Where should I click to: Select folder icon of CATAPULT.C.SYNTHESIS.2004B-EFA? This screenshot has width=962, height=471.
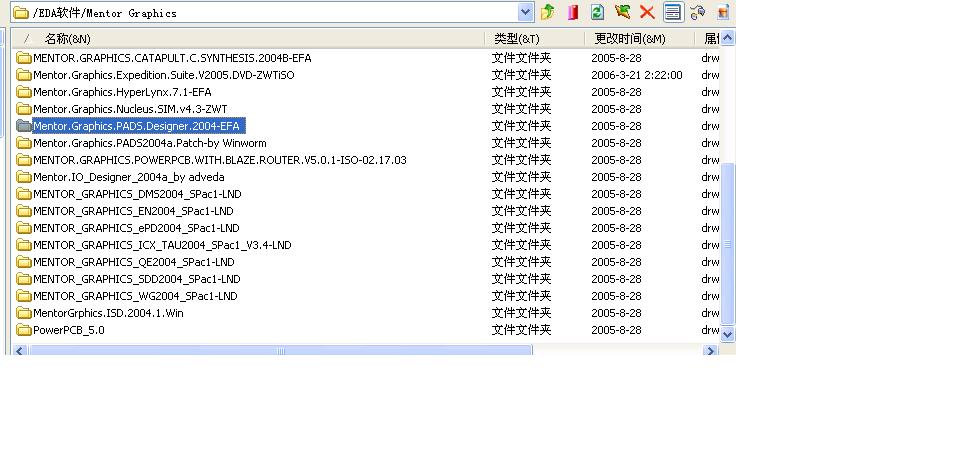click(24, 58)
